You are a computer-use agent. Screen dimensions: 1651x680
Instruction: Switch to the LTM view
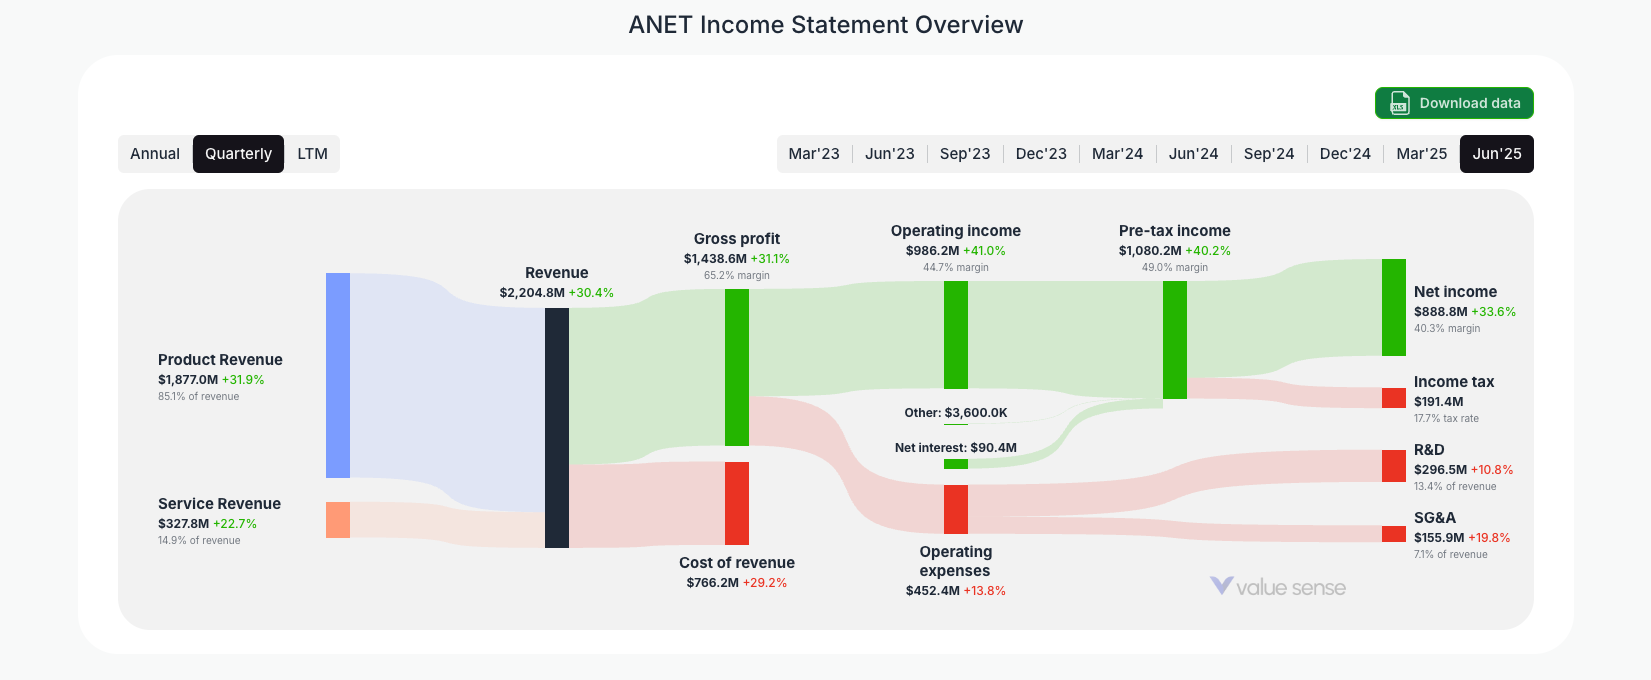312,154
